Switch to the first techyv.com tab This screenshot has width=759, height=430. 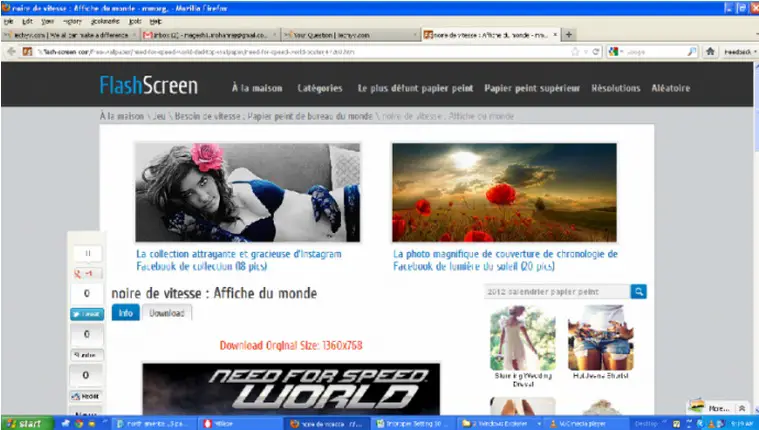click(x=70, y=35)
